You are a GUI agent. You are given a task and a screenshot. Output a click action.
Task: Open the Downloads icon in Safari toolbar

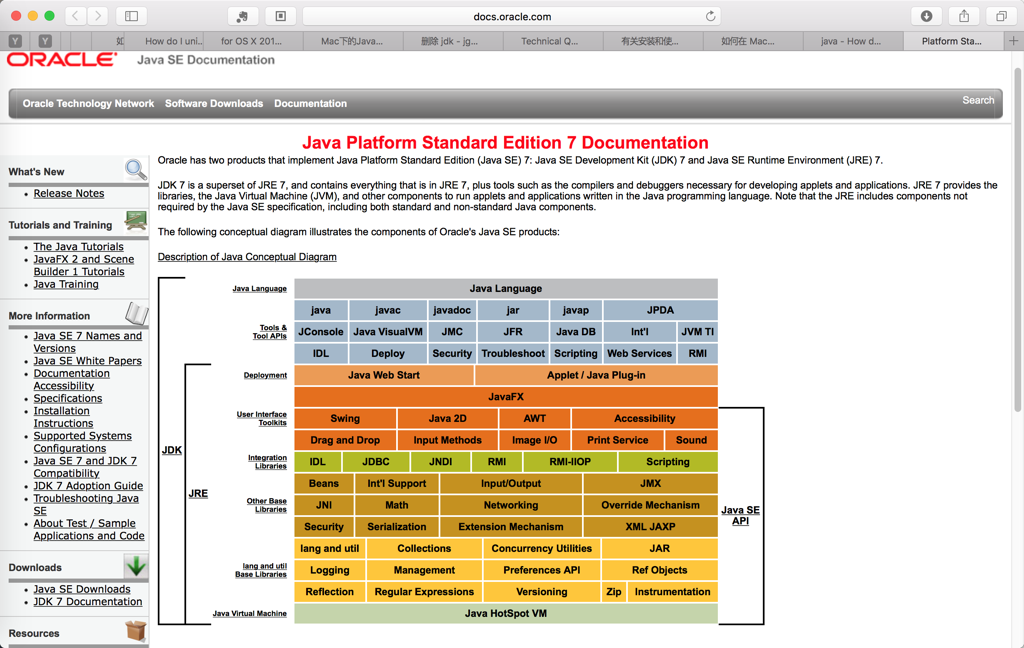coord(926,16)
